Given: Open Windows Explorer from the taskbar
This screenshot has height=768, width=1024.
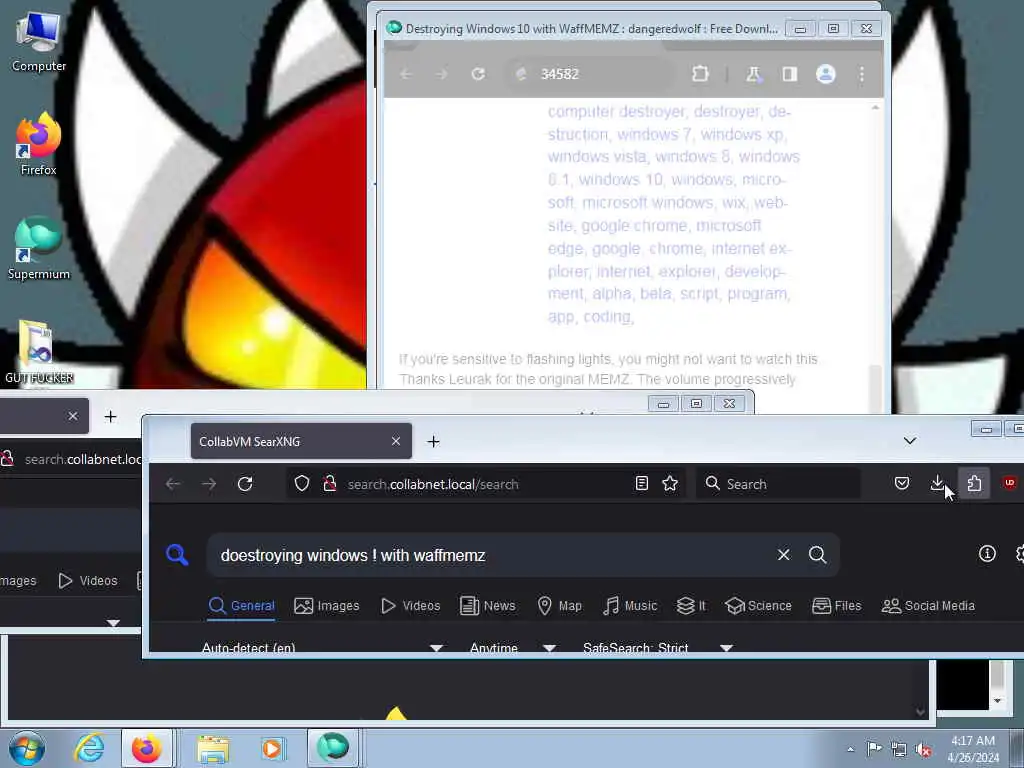Looking at the screenshot, I should click(213, 748).
